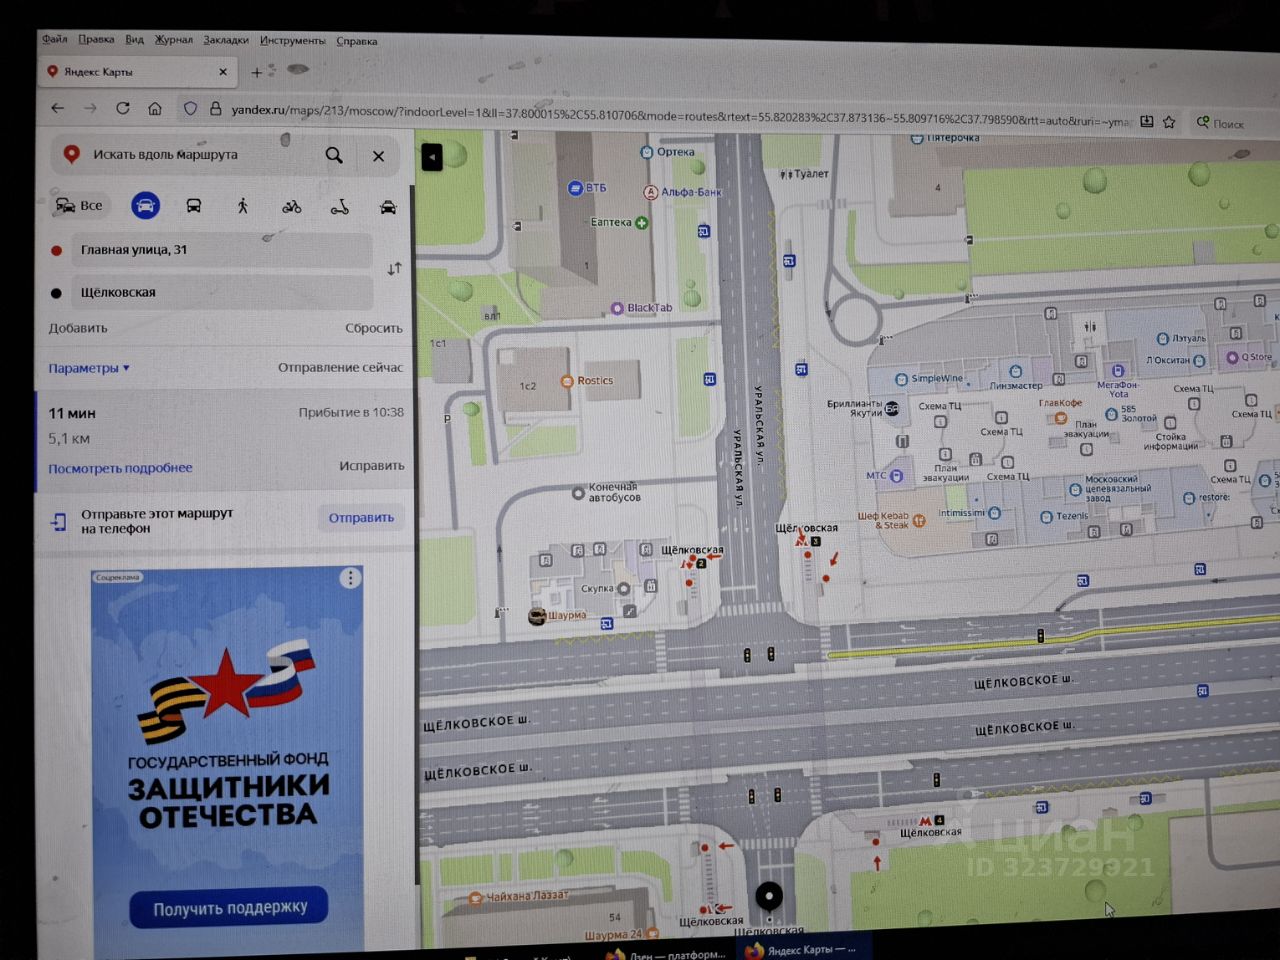The height and width of the screenshot is (960, 1280).
Task: Open the Закладки menu
Action: 226,40
